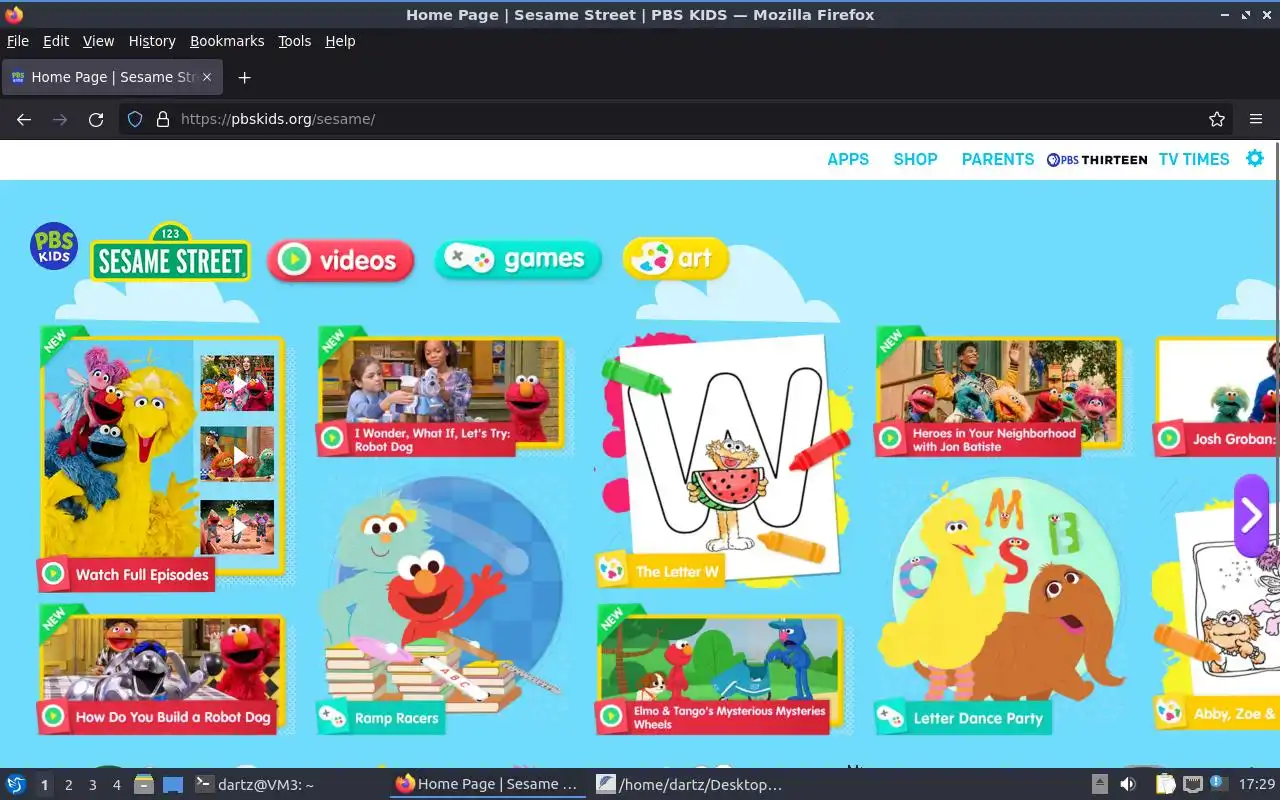The image size is (1280, 800).
Task: Click the PBS Kids logo
Action: pyautogui.click(x=54, y=246)
